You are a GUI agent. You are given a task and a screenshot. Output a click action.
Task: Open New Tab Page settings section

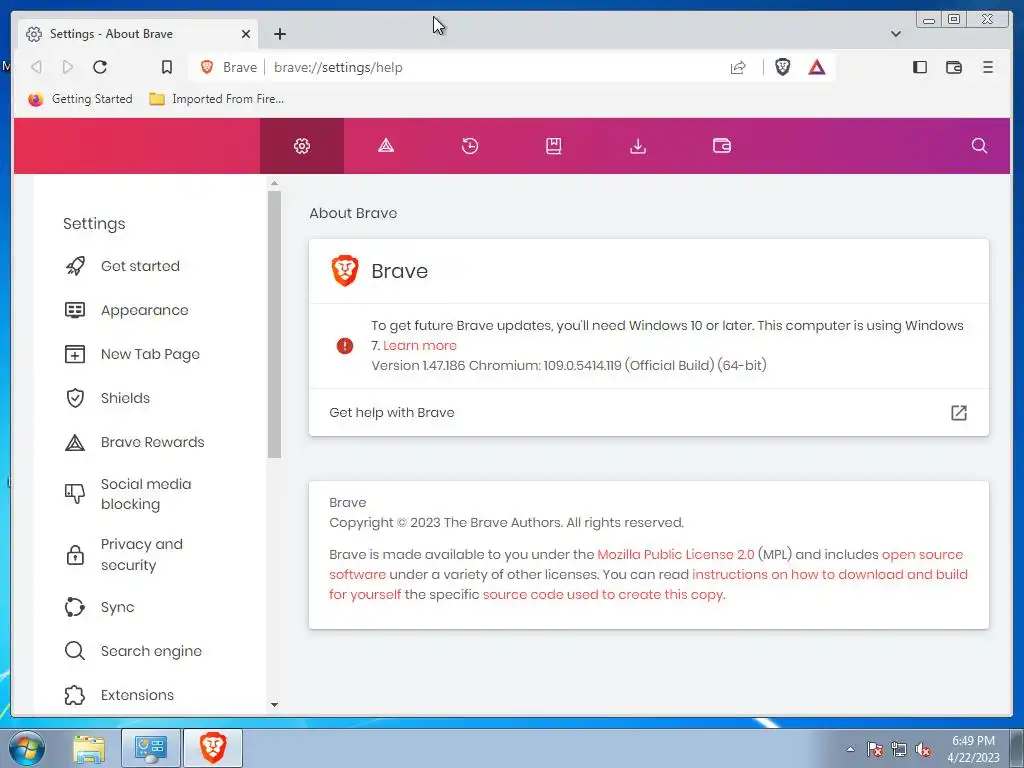pyautogui.click(x=150, y=355)
